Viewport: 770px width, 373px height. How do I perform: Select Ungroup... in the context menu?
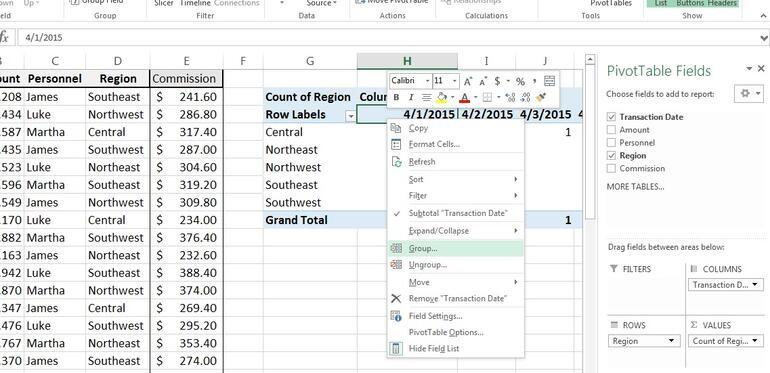coord(455,265)
